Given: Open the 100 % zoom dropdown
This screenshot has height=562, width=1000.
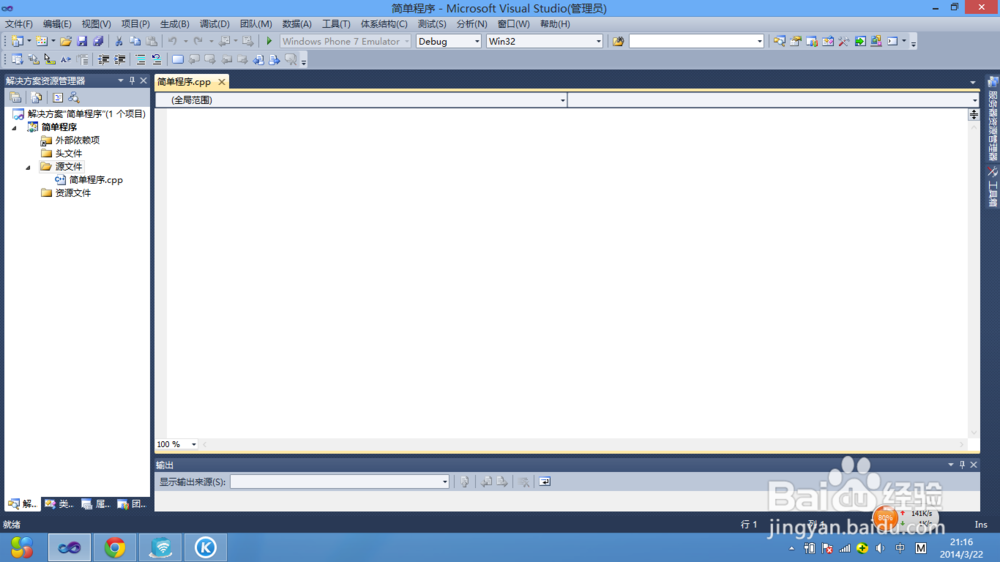Looking at the screenshot, I should pos(194,445).
